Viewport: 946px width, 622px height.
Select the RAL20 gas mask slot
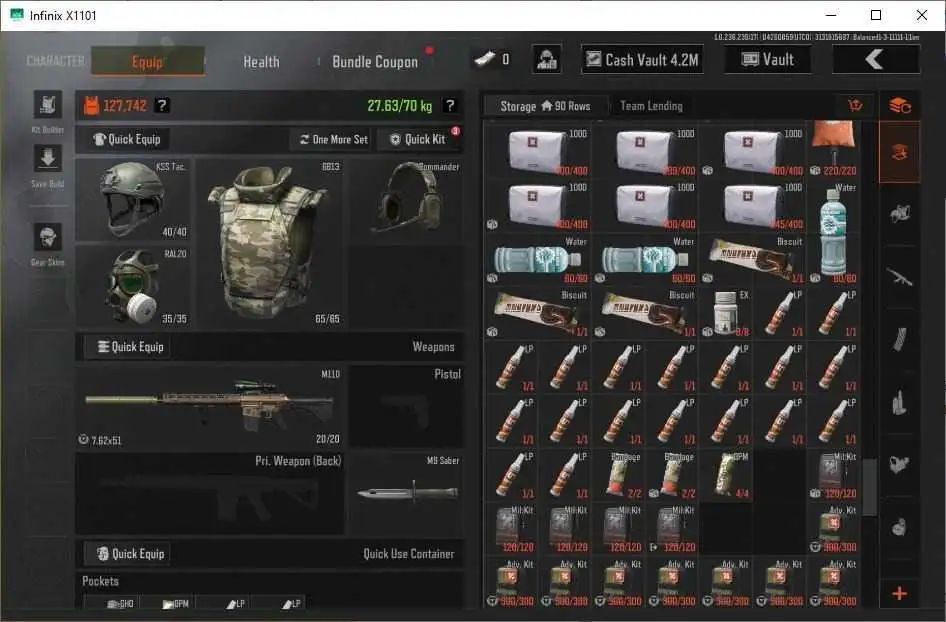(x=133, y=287)
